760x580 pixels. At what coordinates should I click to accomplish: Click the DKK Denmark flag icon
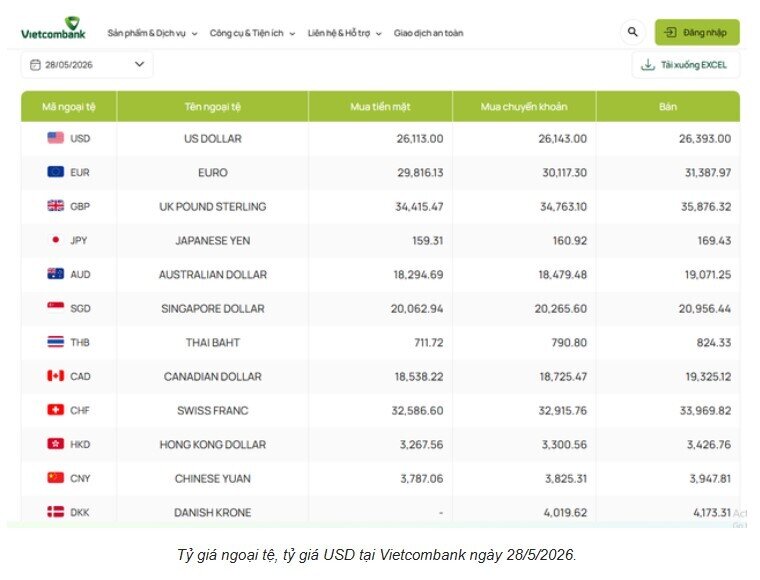coord(56,512)
